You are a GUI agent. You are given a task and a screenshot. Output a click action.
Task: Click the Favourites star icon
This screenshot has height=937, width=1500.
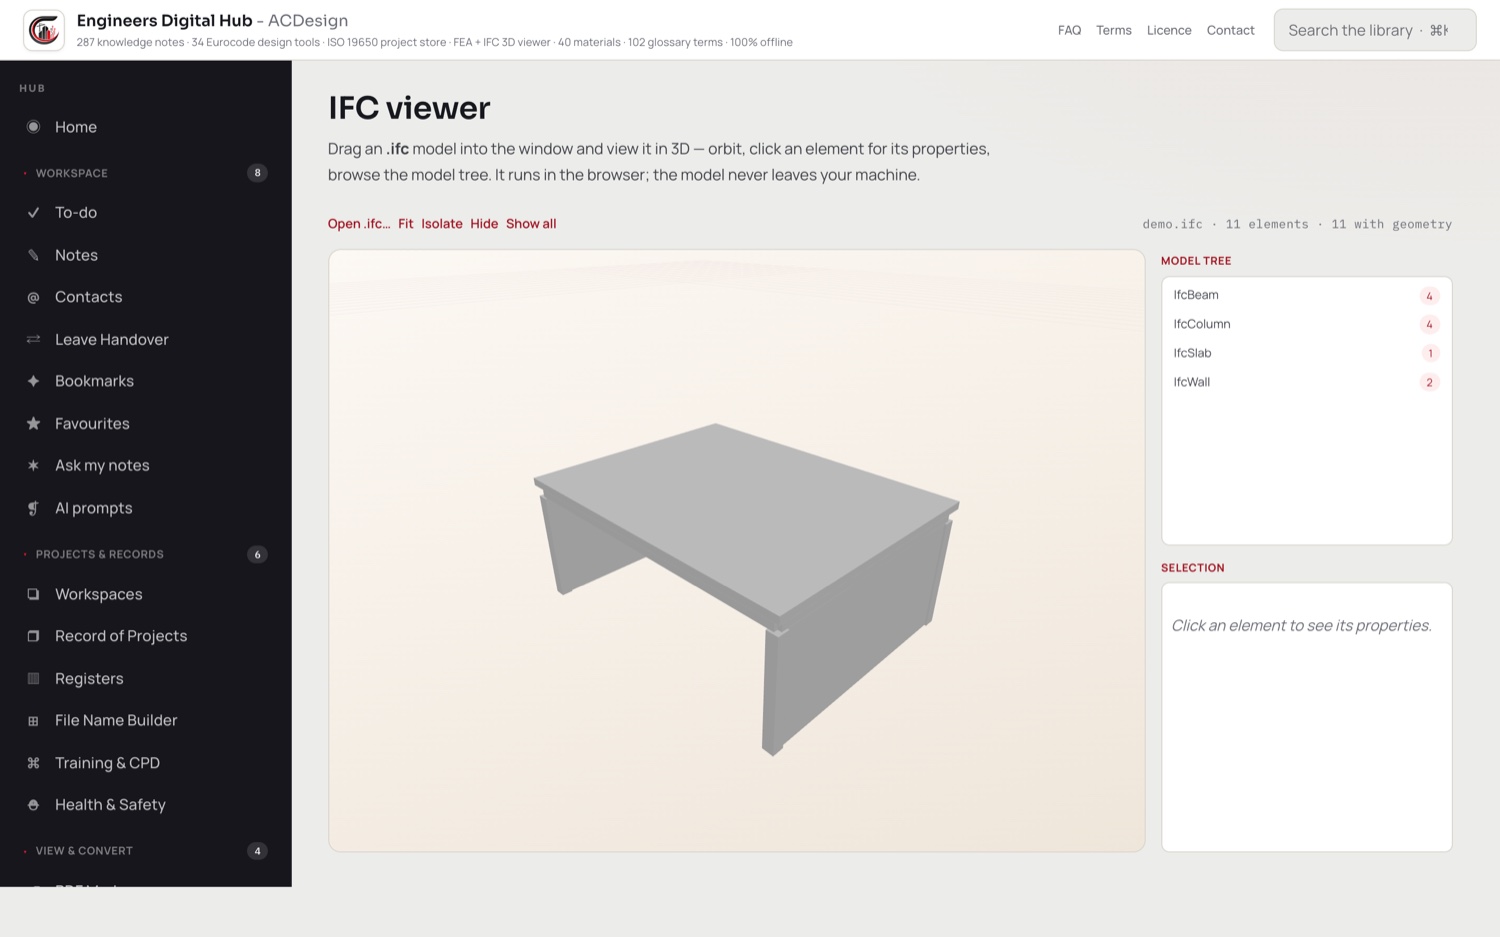click(x=33, y=423)
